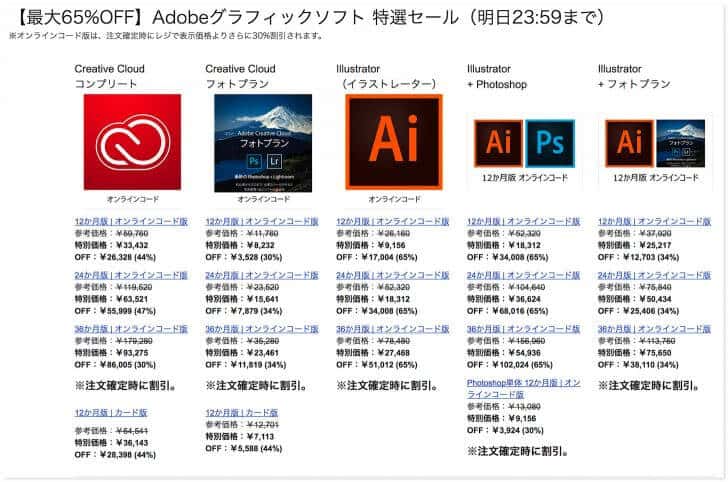The height and width of the screenshot is (482, 728).
Task: Click the OFF ¥55,999 (47%) text
Action: click(115, 311)
